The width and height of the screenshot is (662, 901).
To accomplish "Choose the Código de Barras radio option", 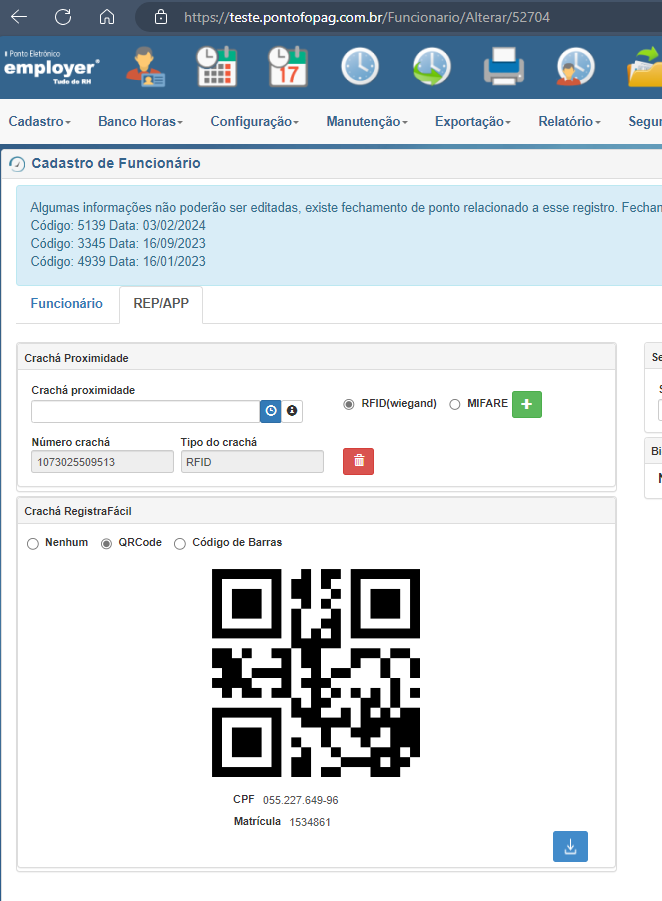I will (180, 544).
